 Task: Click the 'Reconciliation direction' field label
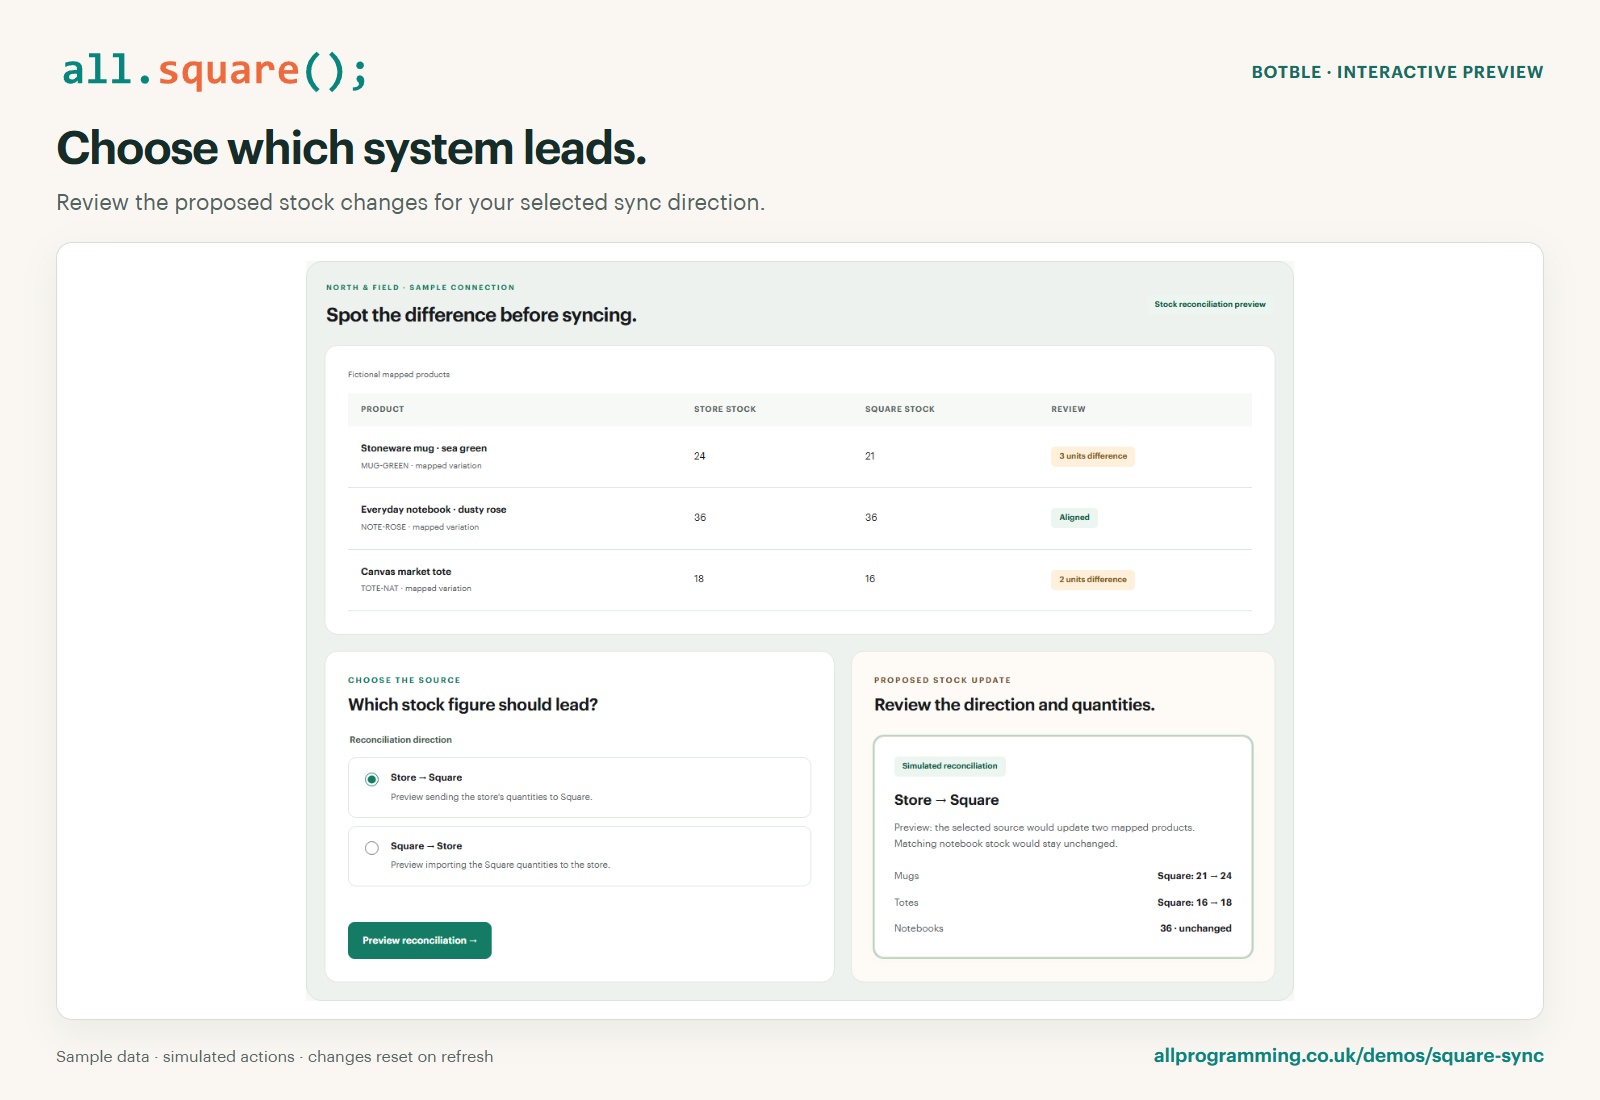[x=400, y=740]
